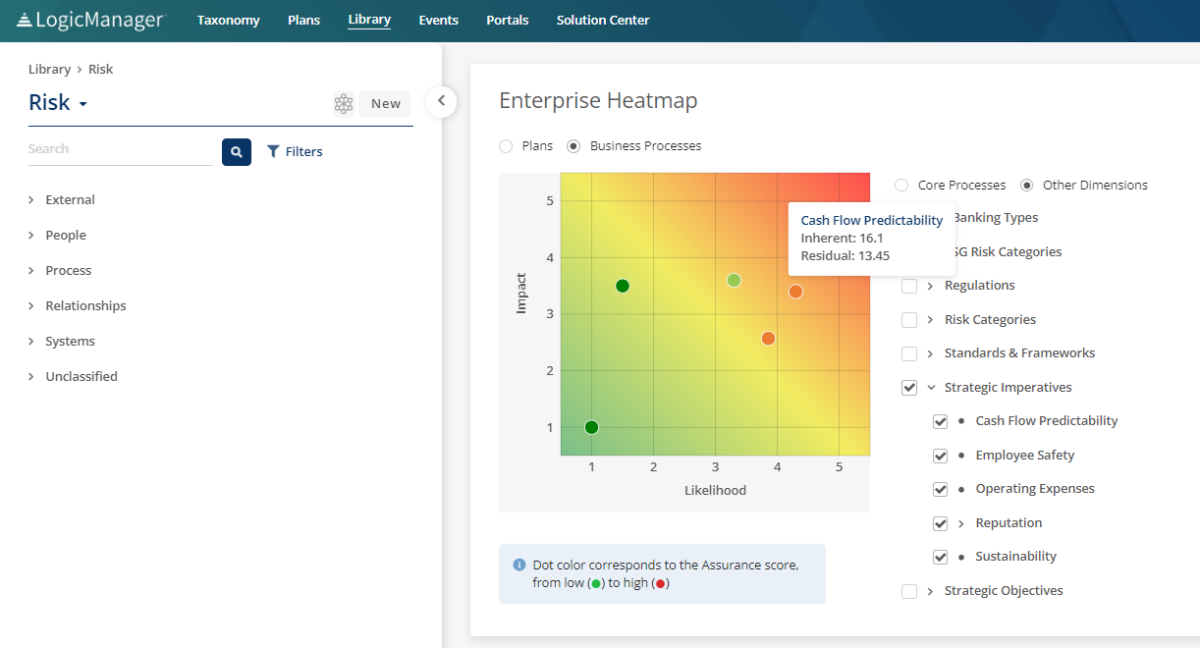Click the atom-shaped icon beside New
Screen dimensions: 1200x648
[344, 104]
